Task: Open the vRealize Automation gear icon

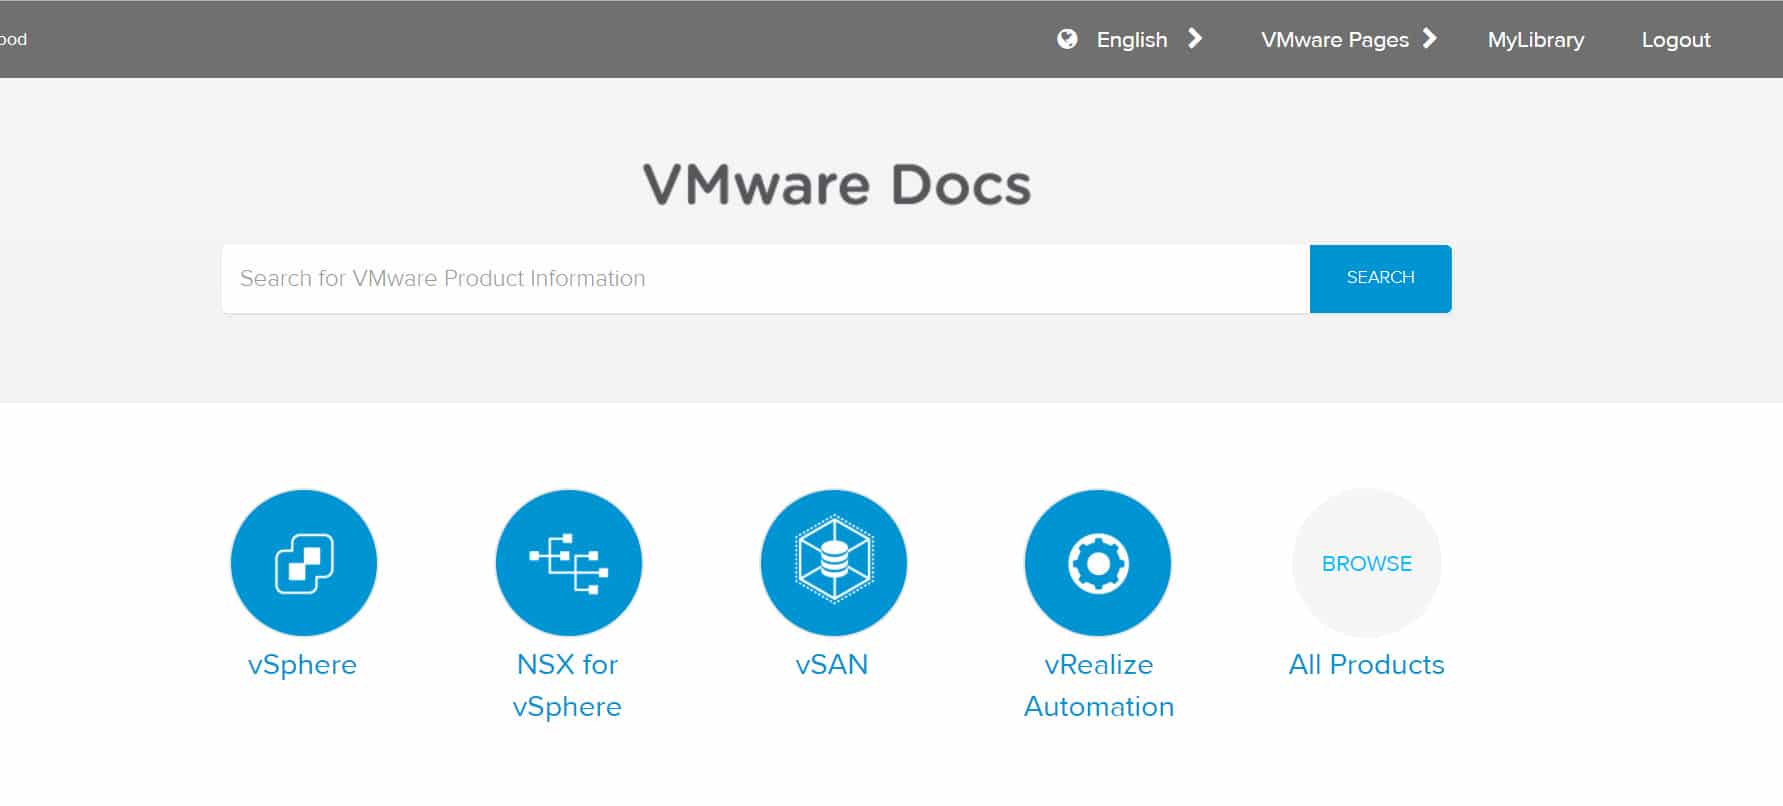Action: (x=1098, y=563)
